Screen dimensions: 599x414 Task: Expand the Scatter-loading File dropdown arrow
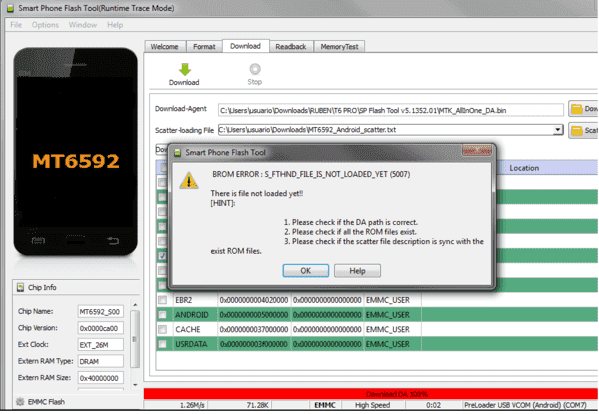(558, 130)
